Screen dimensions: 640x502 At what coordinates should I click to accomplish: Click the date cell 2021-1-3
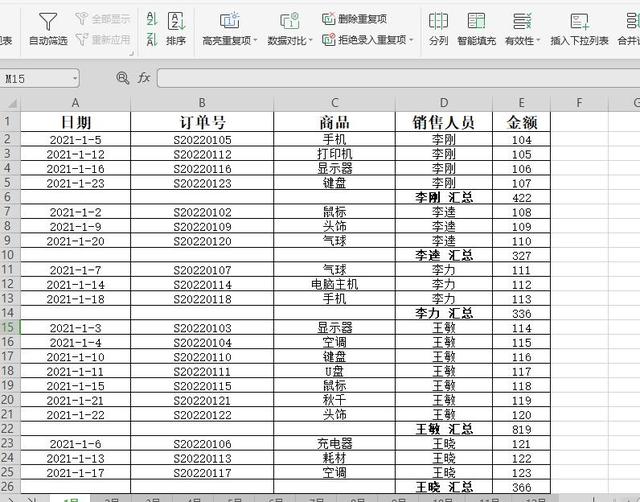[x=76, y=328]
